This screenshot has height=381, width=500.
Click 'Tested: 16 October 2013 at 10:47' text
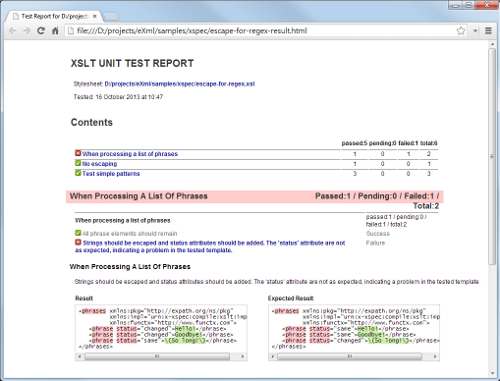[x=118, y=97]
